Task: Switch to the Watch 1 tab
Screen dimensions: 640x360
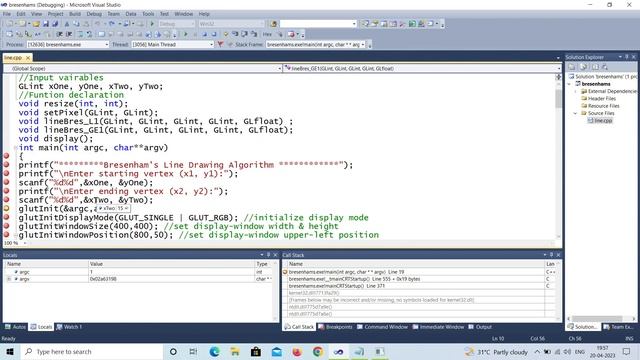Action: point(69,327)
